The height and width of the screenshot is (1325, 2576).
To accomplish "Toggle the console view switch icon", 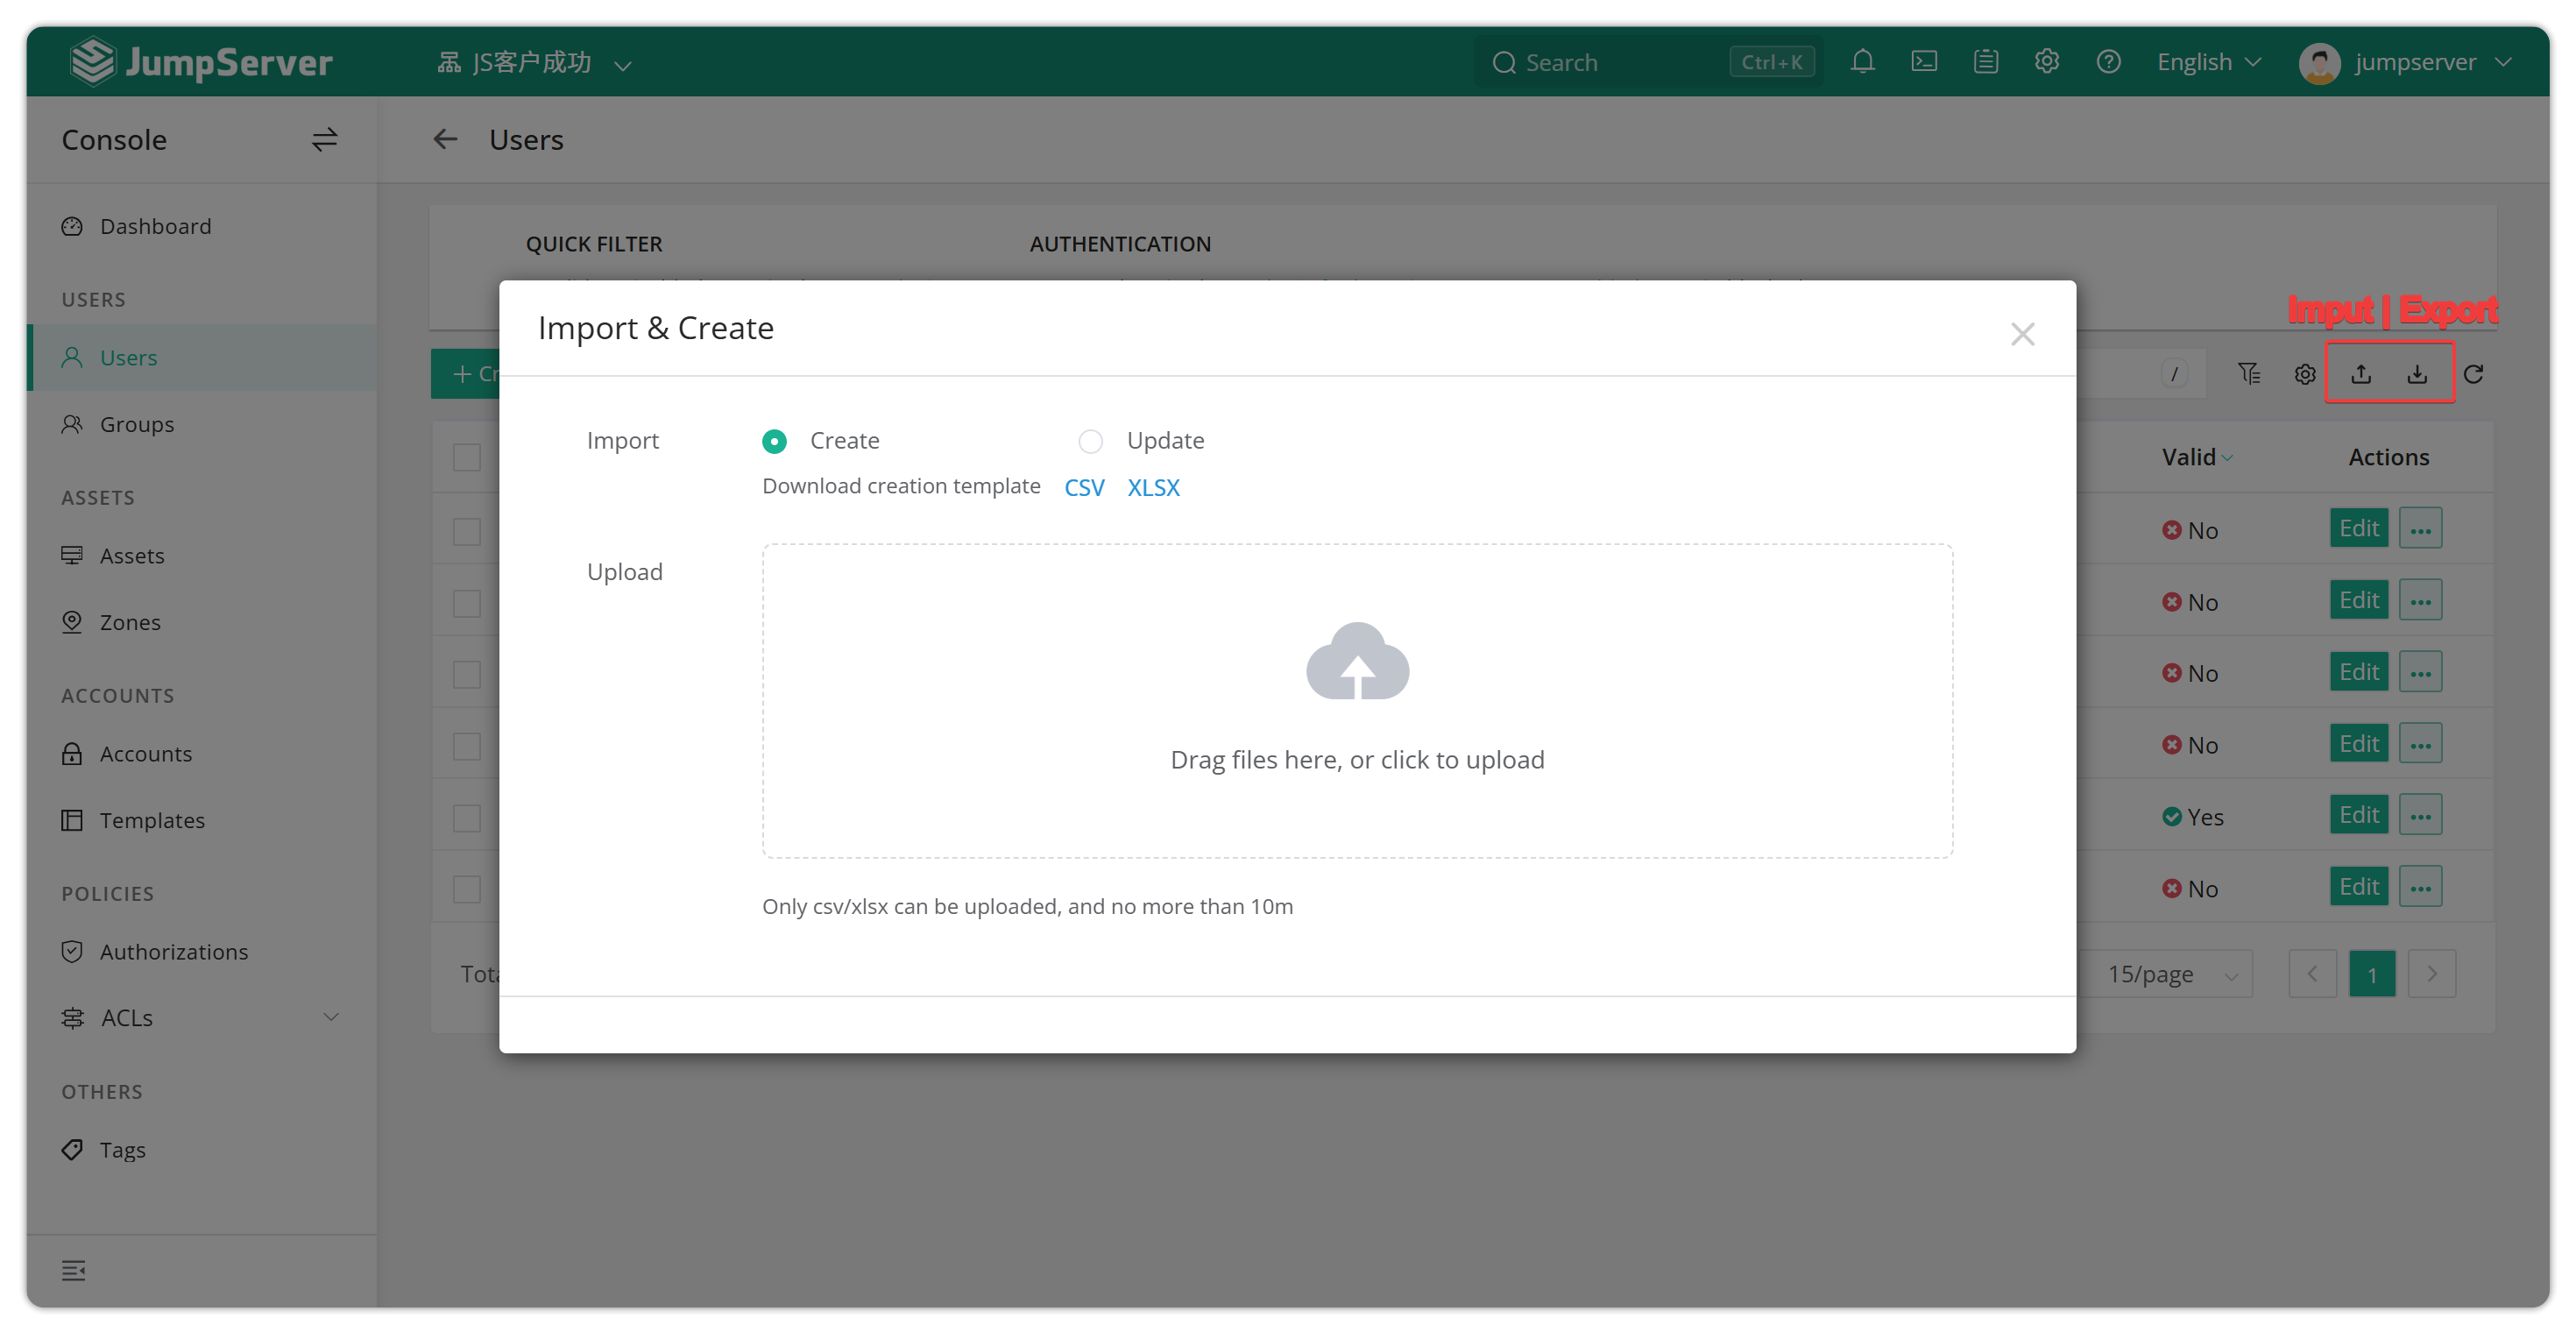I will click(x=324, y=140).
